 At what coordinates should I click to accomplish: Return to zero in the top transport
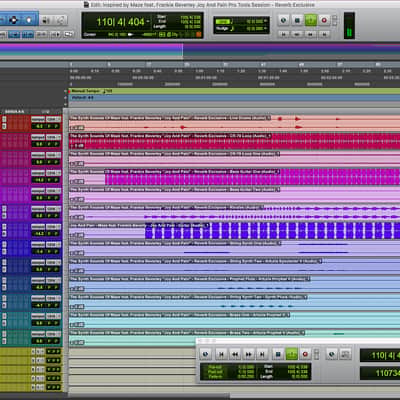coord(284,34)
